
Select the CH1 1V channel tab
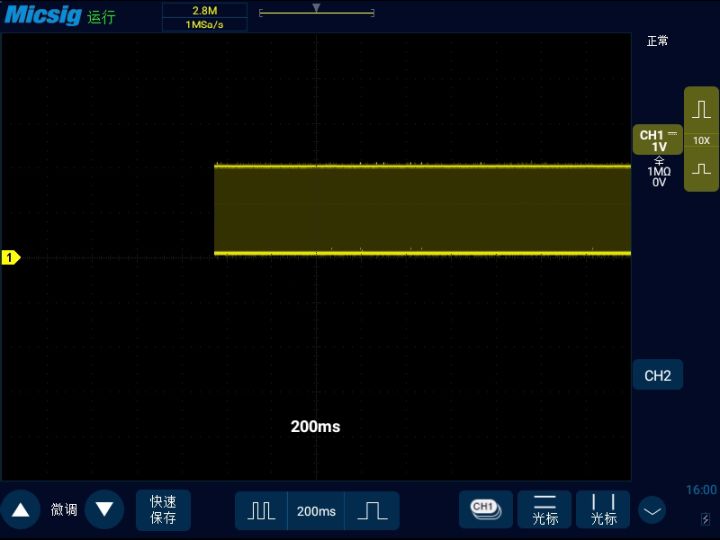click(658, 140)
